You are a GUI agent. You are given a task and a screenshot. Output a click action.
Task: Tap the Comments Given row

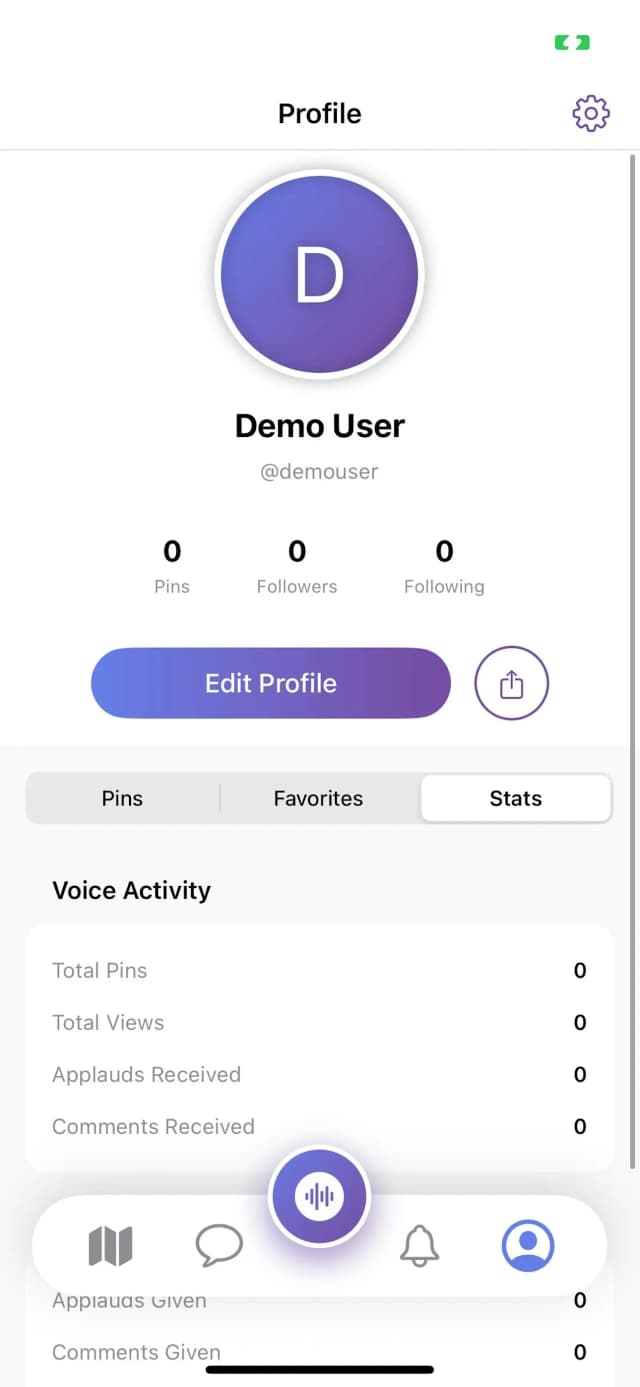click(x=319, y=1351)
